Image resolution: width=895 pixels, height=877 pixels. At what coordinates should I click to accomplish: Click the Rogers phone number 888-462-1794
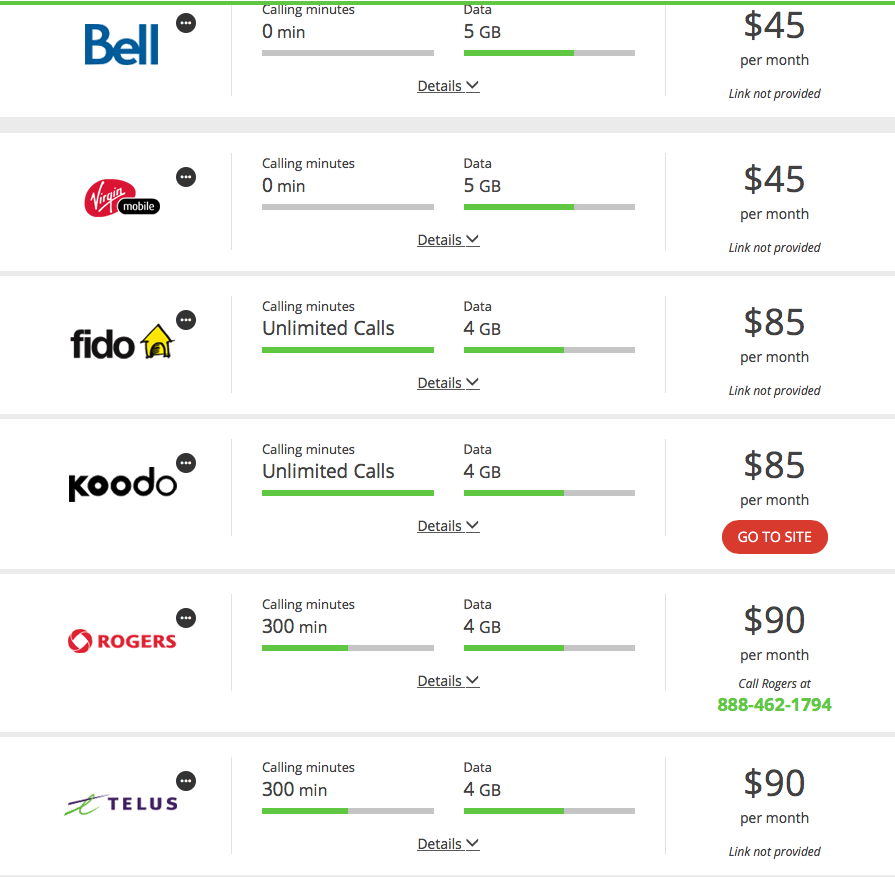point(775,705)
